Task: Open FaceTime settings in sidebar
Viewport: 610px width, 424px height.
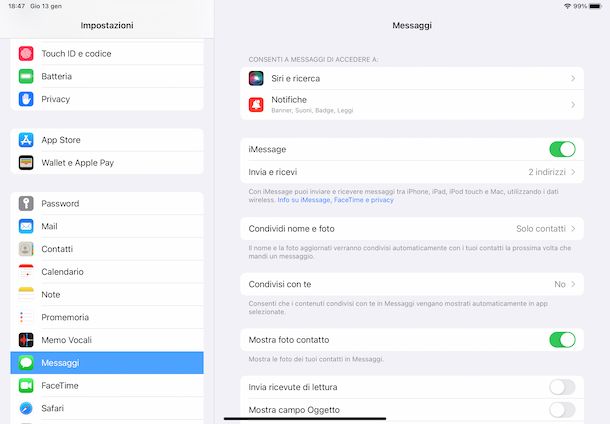Action: [107, 385]
